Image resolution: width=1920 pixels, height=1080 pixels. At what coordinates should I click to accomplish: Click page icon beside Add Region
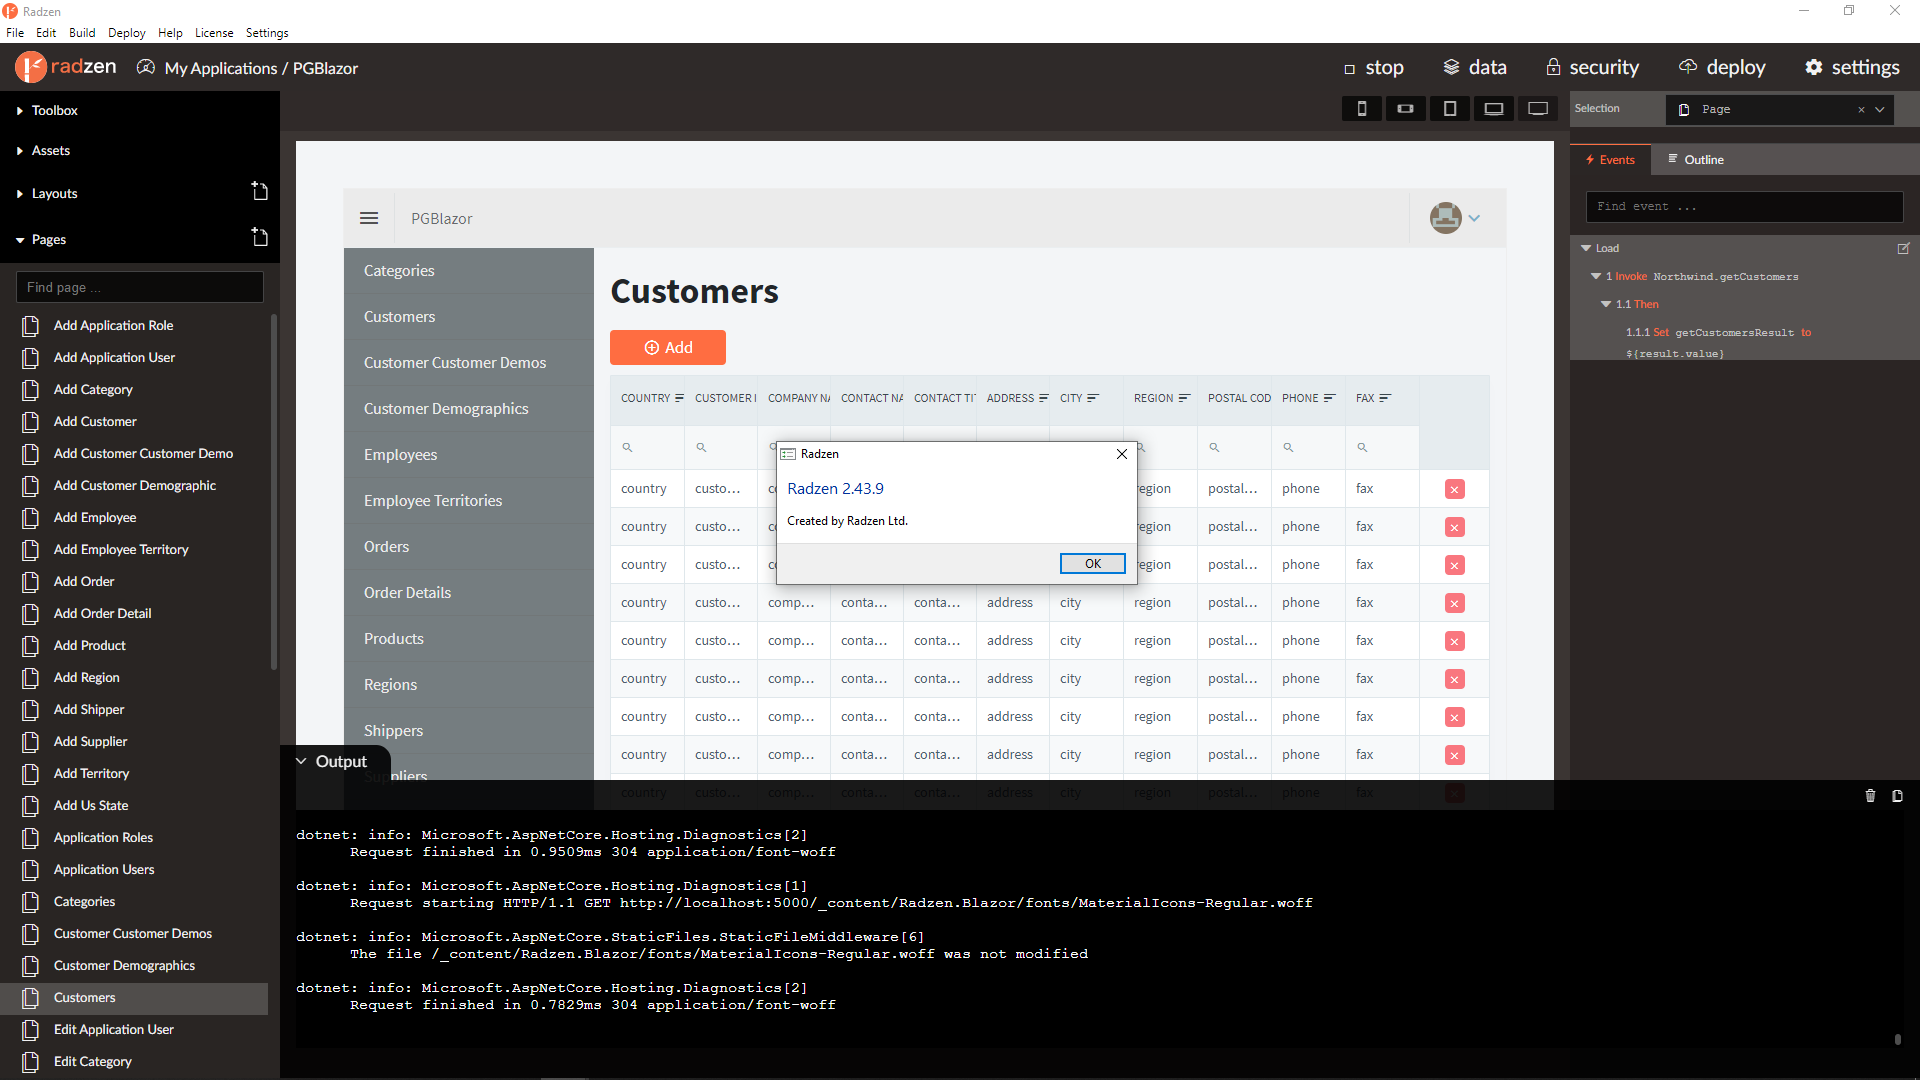31,677
